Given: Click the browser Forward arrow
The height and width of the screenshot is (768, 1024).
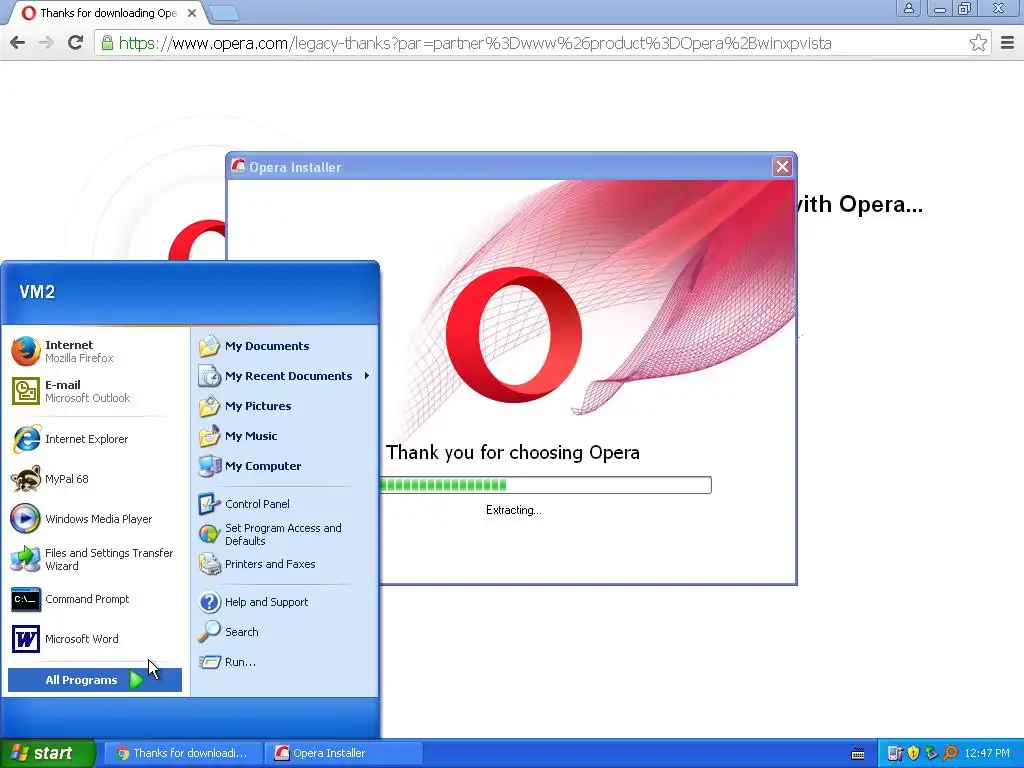Looking at the screenshot, I should click(x=46, y=43).
